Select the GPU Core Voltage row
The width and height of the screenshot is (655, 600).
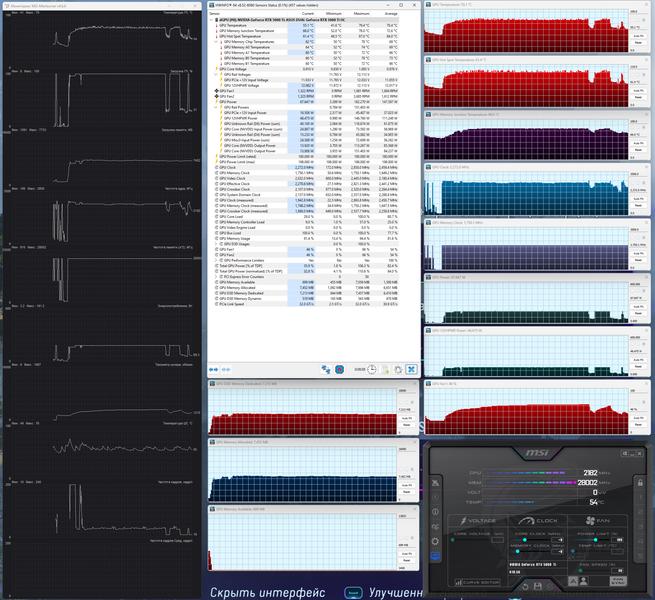tap(304, 69)
